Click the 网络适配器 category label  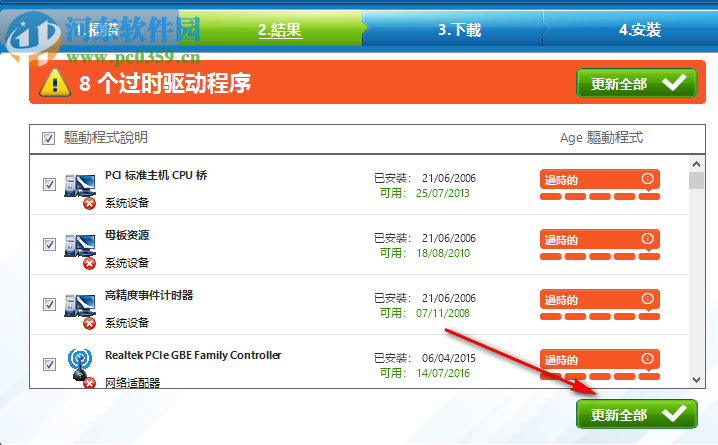point(132,383)
